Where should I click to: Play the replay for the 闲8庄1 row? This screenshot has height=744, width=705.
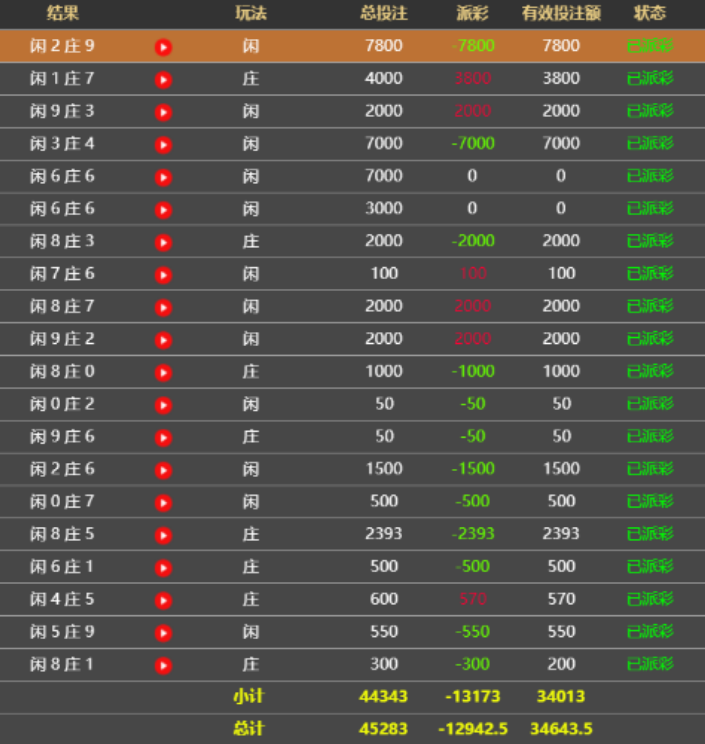pos(163,665)
